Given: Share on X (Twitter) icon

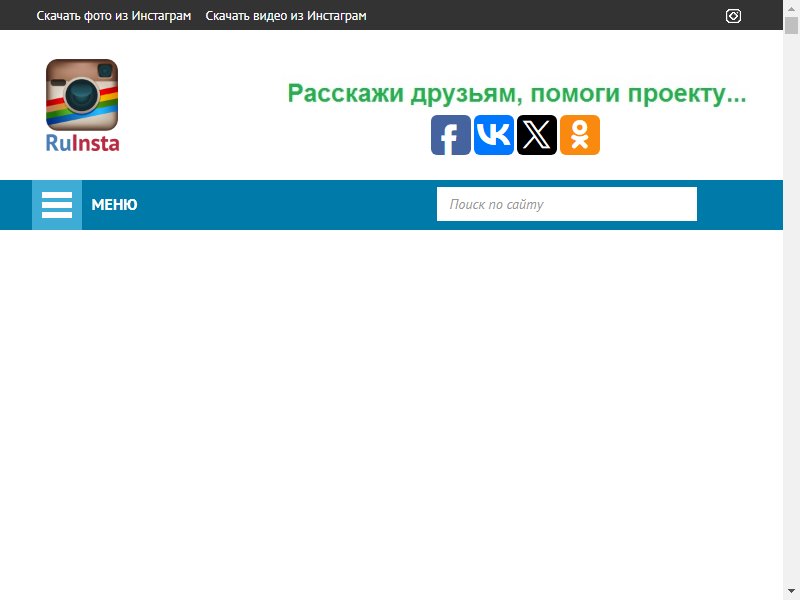Looking at the screenshot, I should (x=537, y=135).
